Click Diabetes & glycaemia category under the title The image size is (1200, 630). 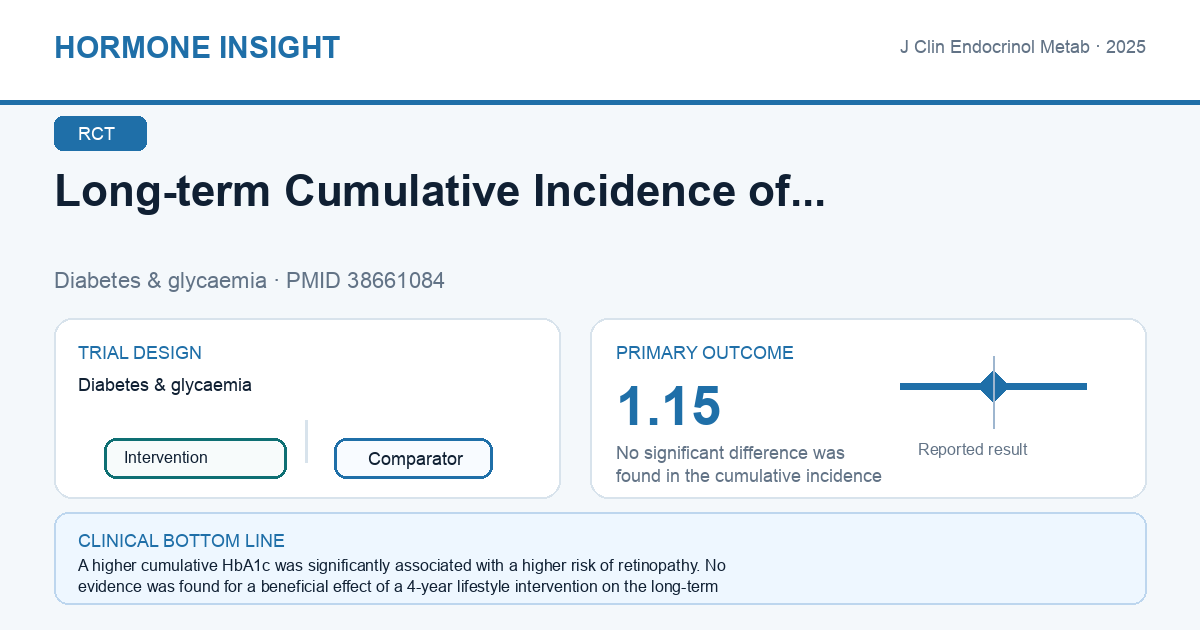pyautogui.click(x=161, y=281)
